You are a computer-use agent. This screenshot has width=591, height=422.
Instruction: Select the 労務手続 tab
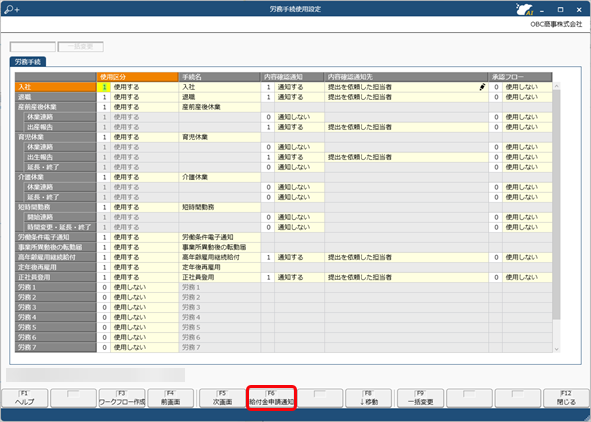[28, 62]
